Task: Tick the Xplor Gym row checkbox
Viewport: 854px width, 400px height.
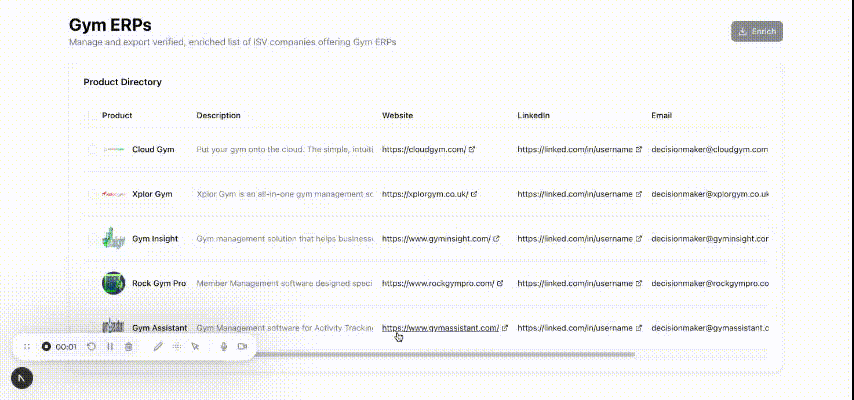Action: coord(92,194)
